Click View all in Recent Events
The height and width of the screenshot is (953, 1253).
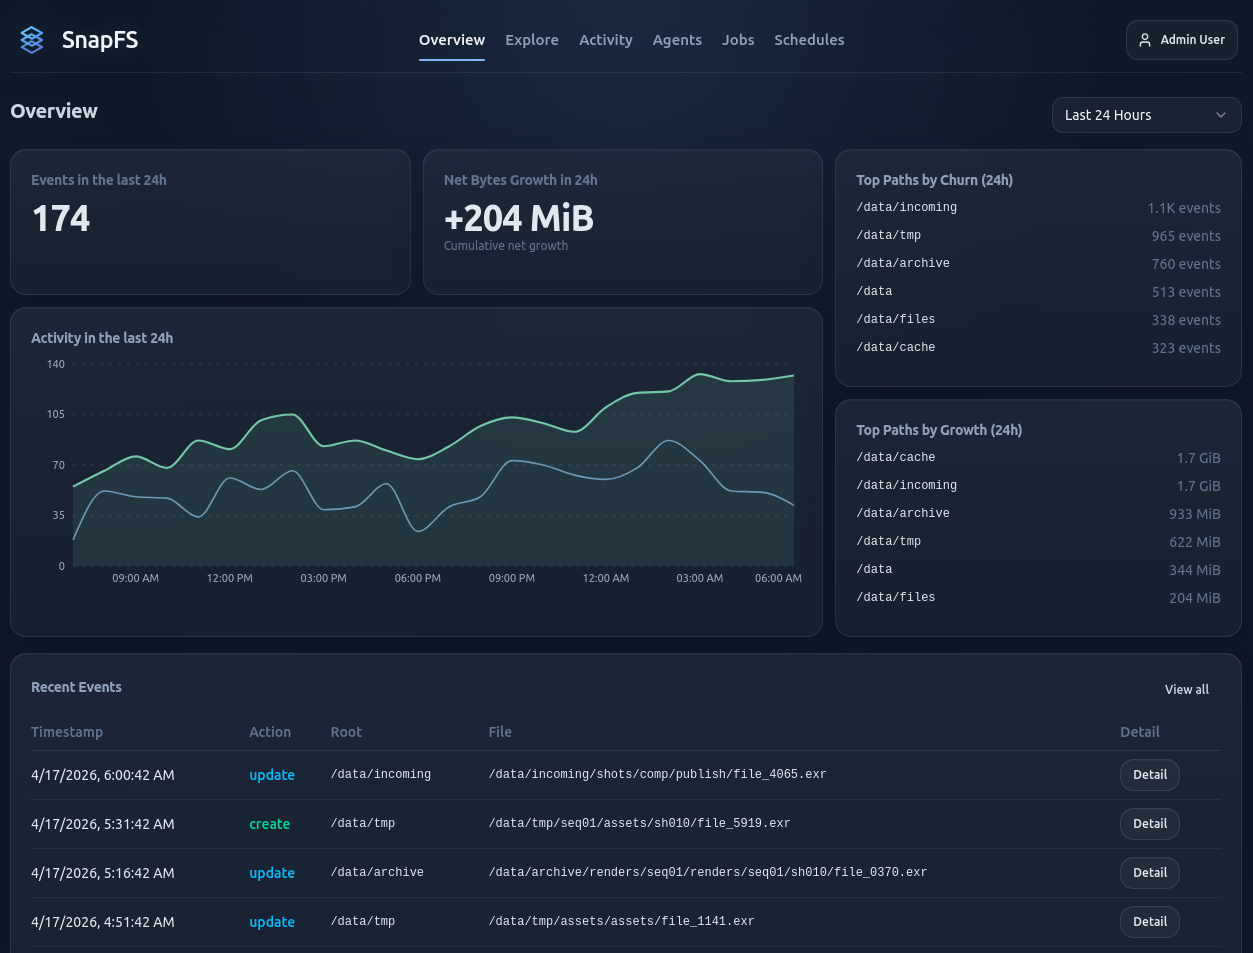(1186, 689)
